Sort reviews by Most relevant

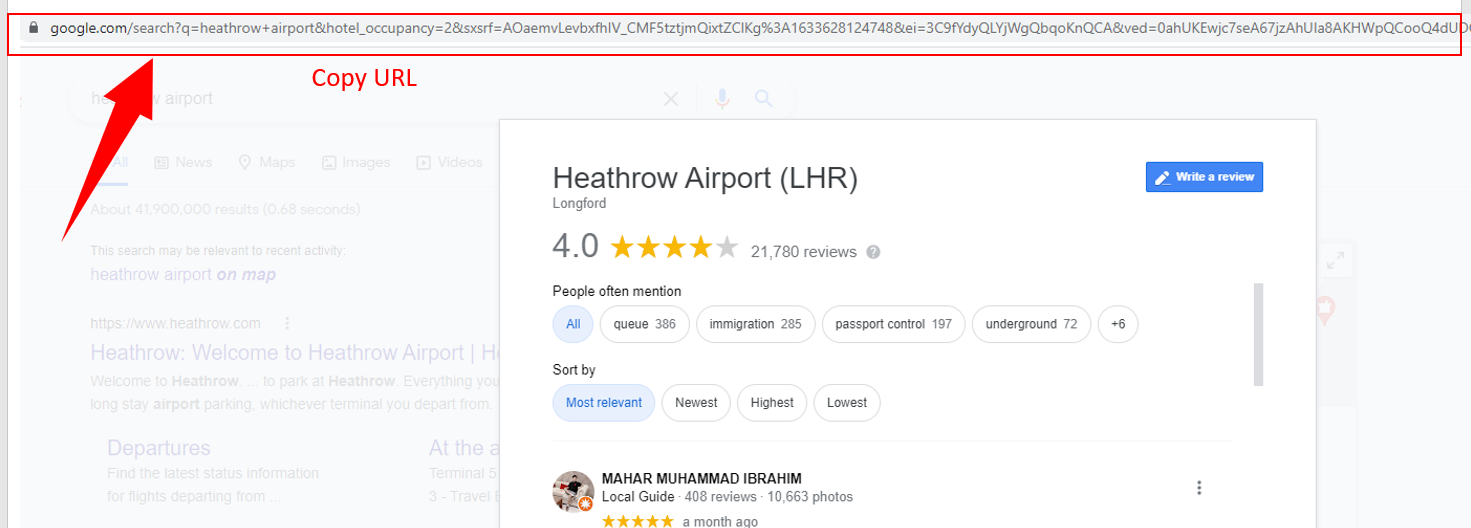(604, 402)
